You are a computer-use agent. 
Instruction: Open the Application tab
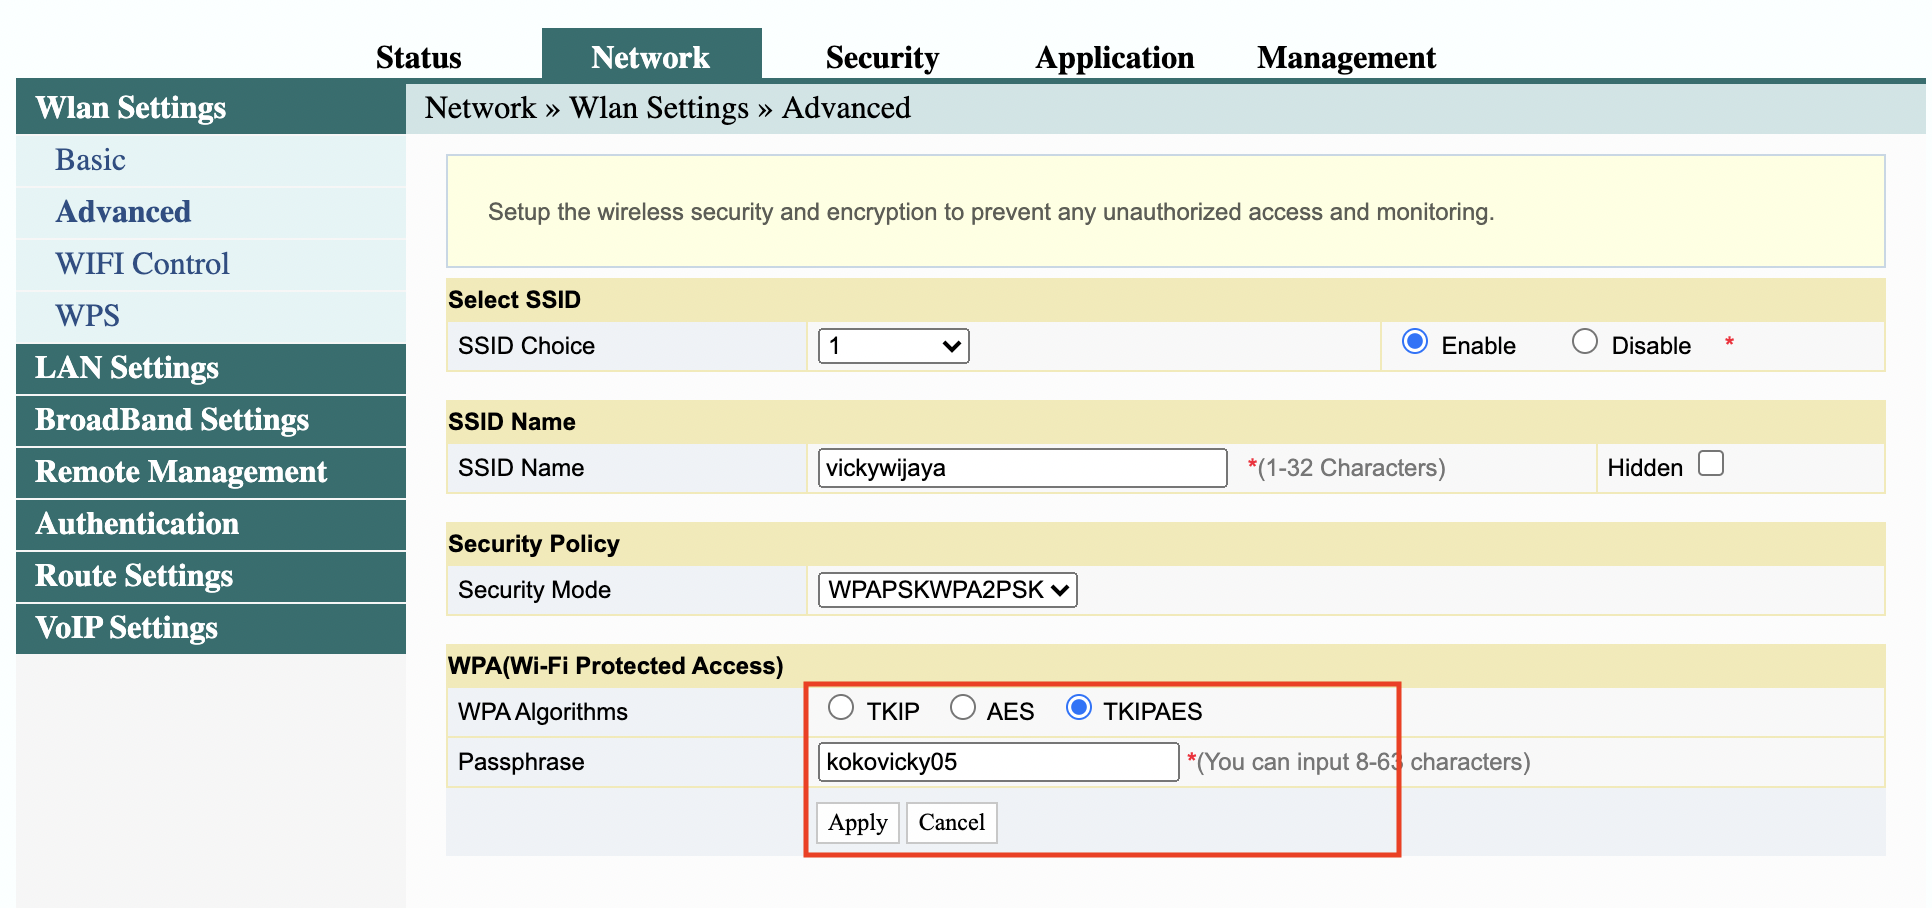(1114, 56)
